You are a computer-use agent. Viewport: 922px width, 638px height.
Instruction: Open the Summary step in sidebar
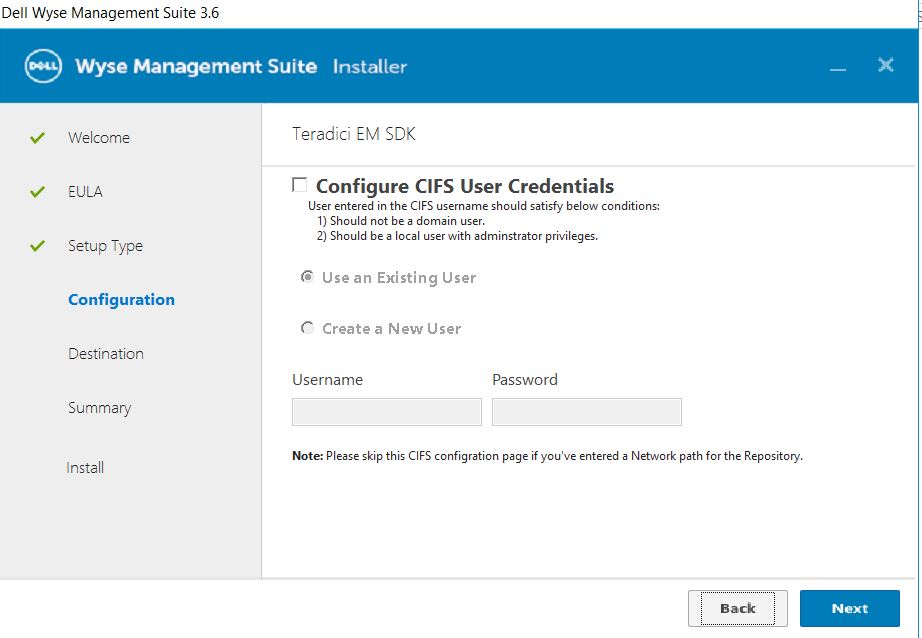coord(99,408)
